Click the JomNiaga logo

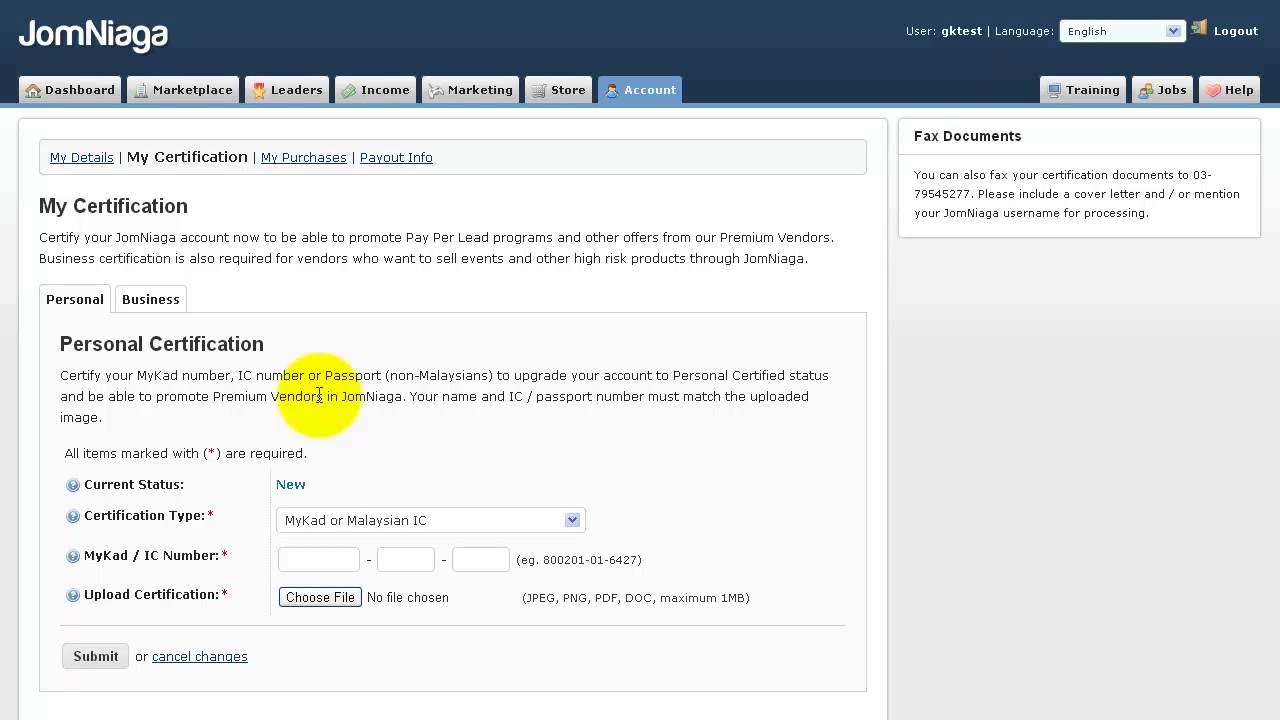(x=93, y=36)
